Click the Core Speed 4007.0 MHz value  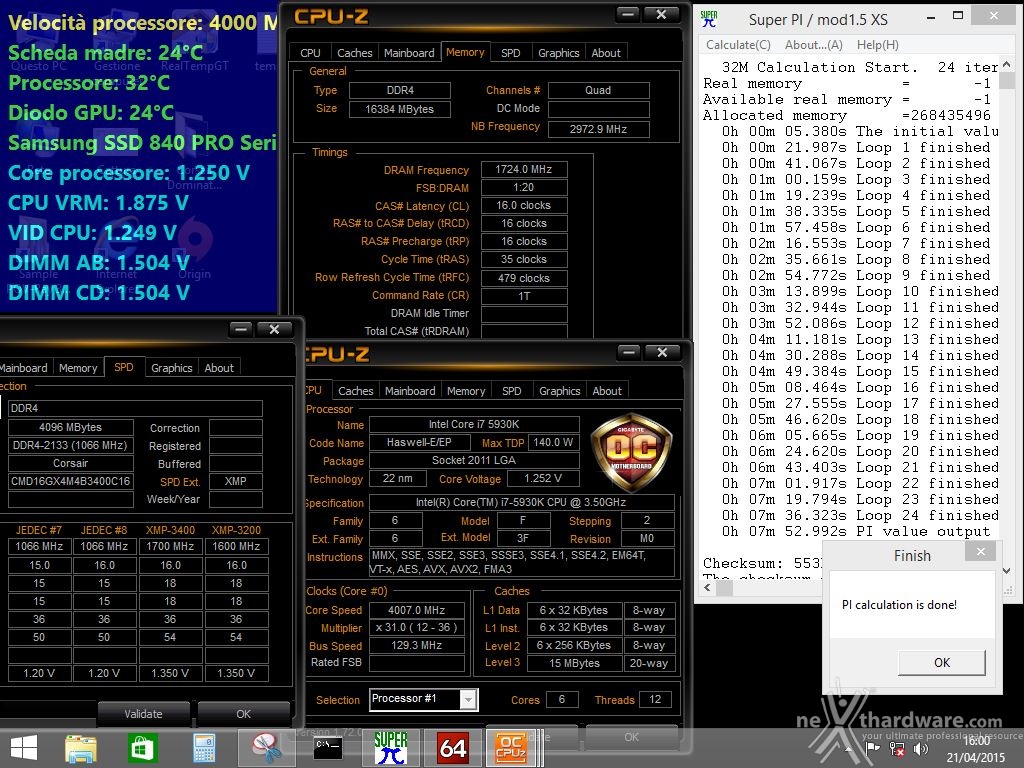(x=417, y=610)
